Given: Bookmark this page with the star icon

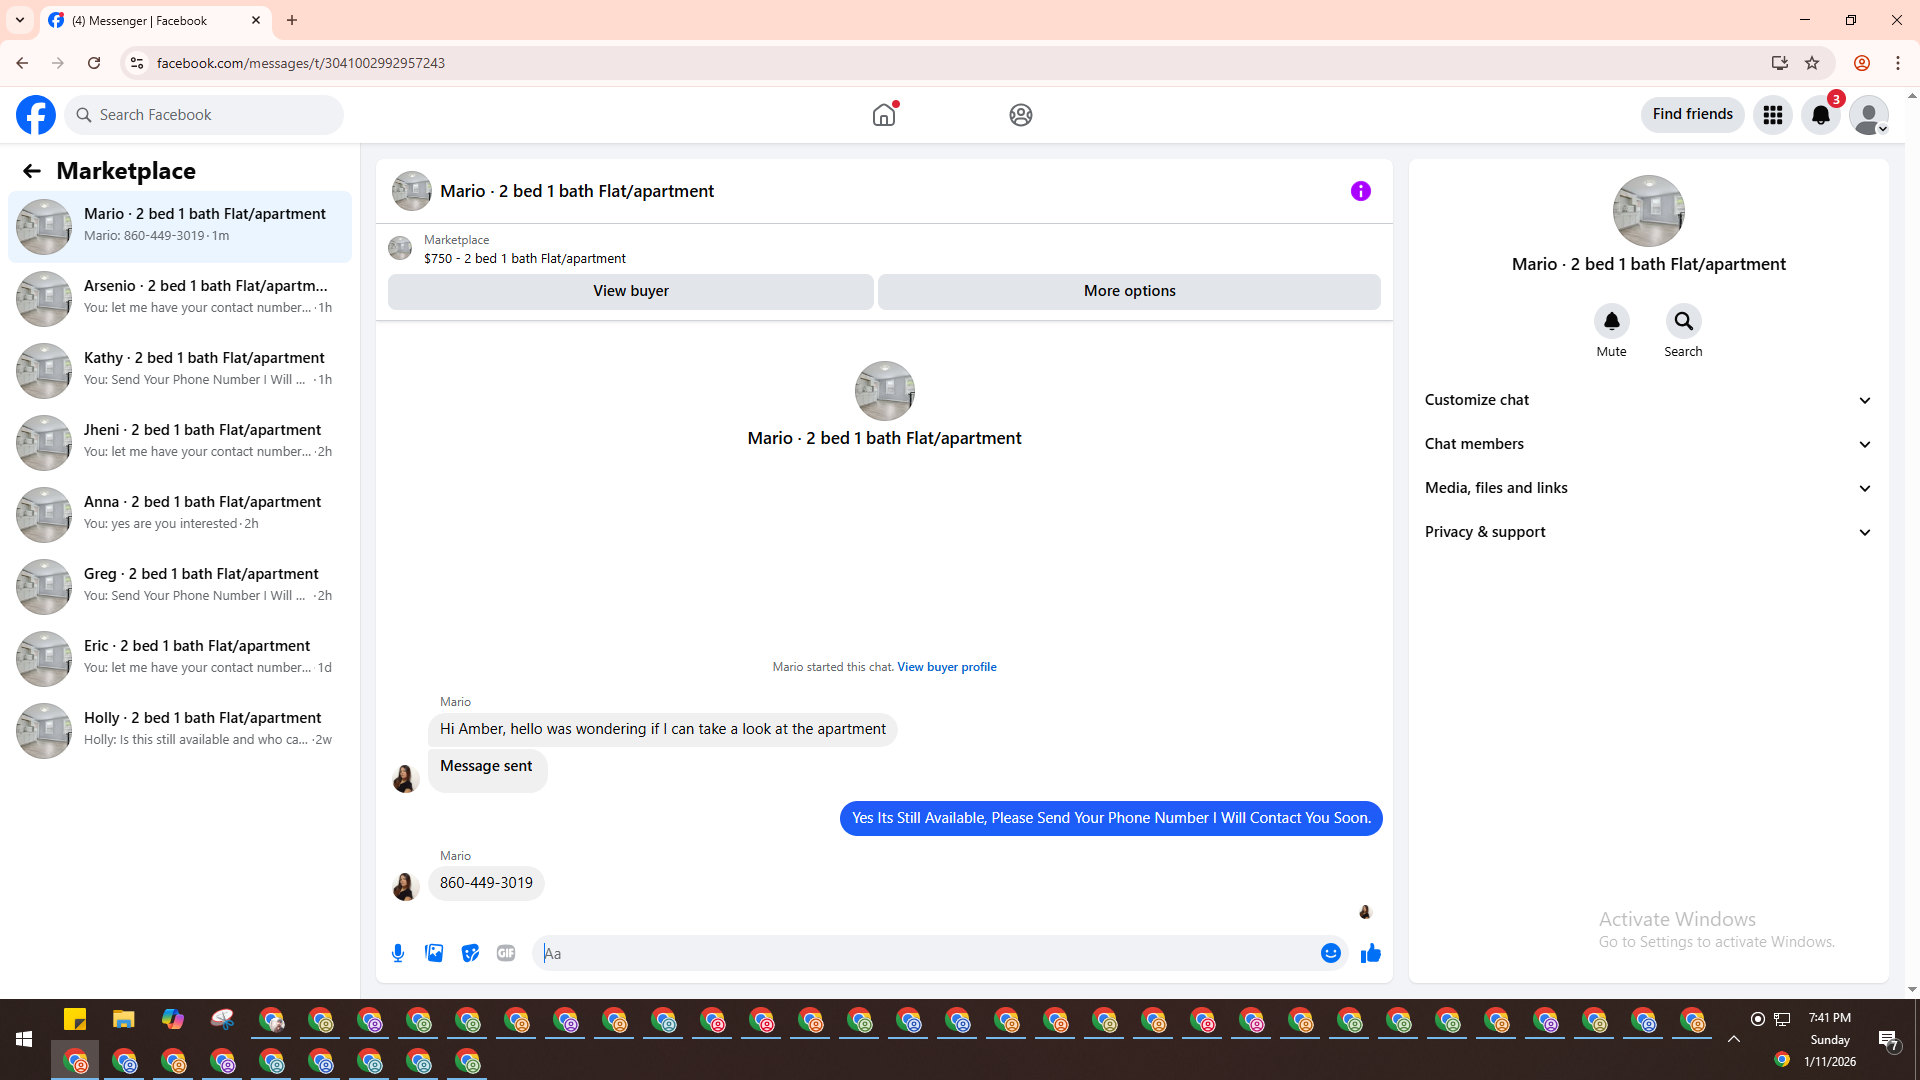Looking at the screenshot, I should pos(1812,63).
